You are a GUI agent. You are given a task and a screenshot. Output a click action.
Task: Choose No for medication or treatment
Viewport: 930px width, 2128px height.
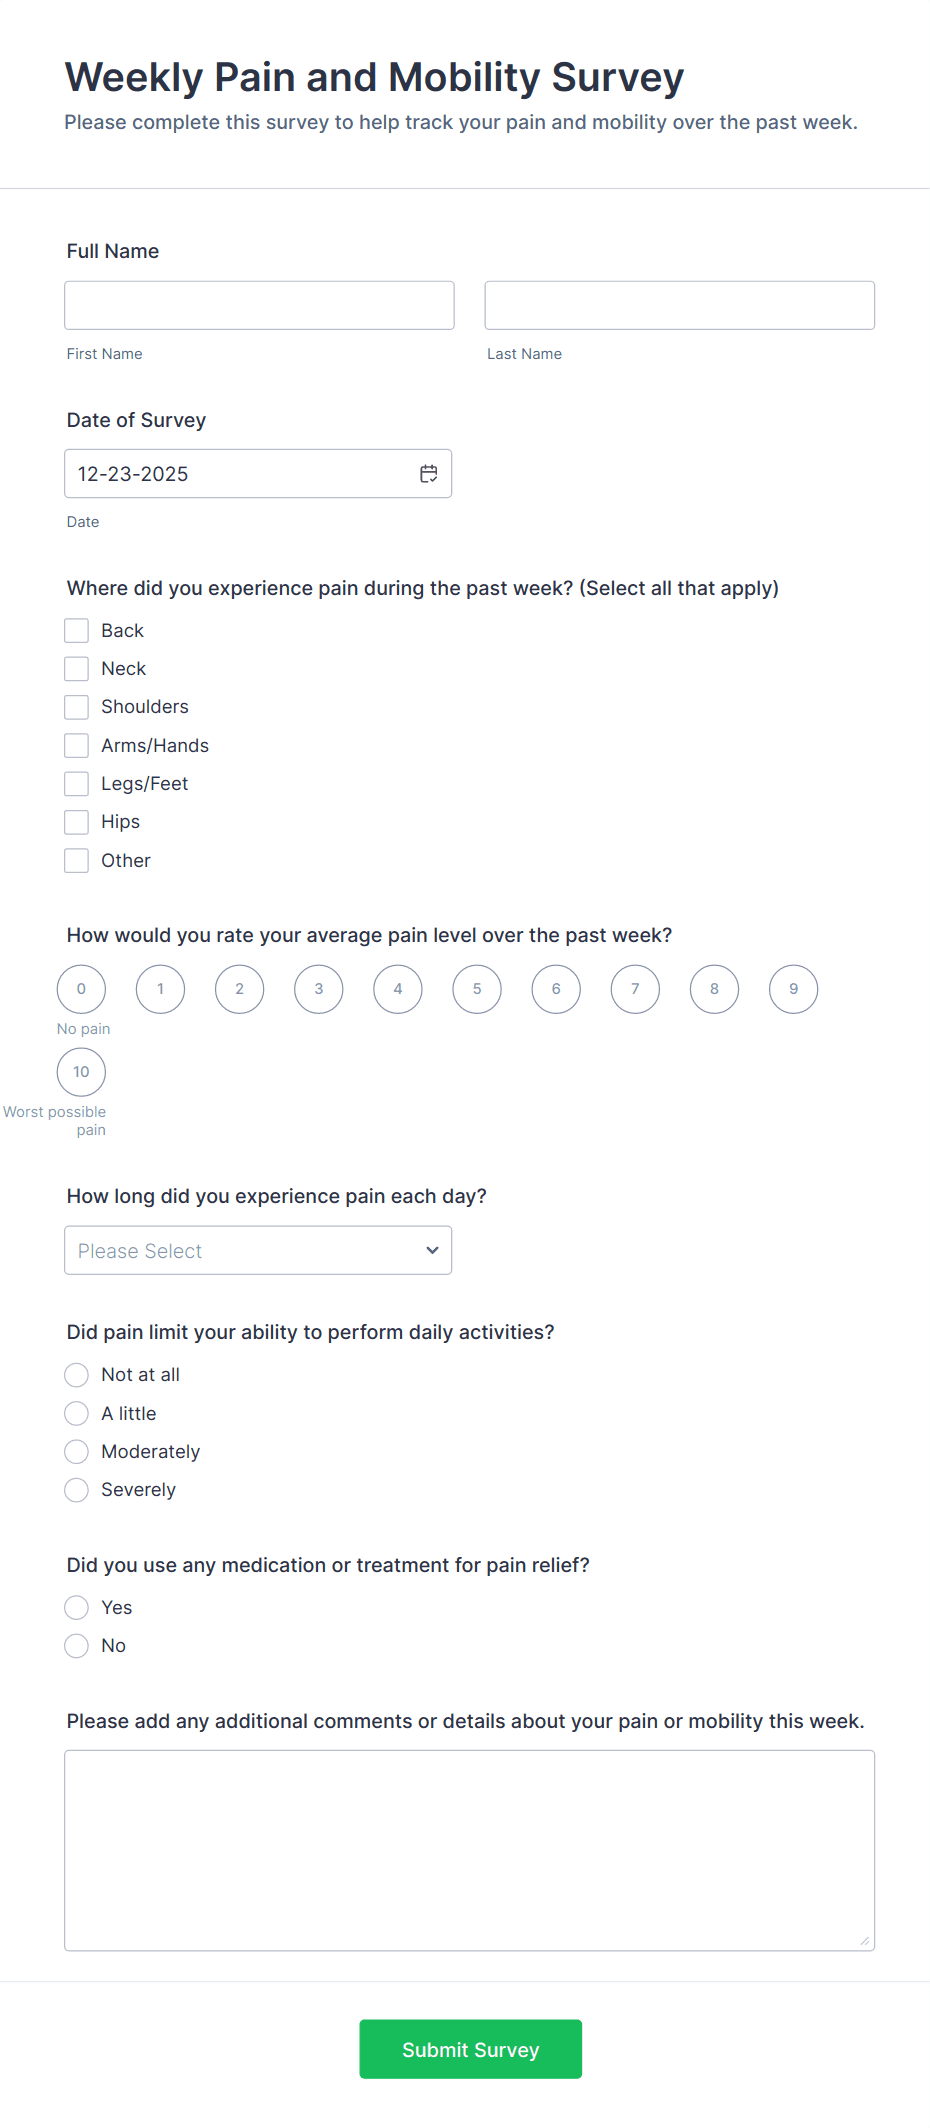tap(77, 1646)
